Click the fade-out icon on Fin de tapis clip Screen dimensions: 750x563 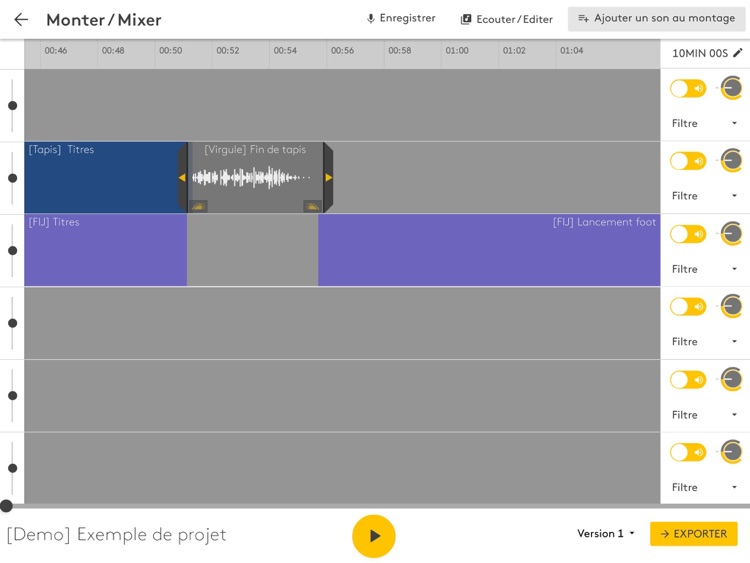[x=312, y=206]
